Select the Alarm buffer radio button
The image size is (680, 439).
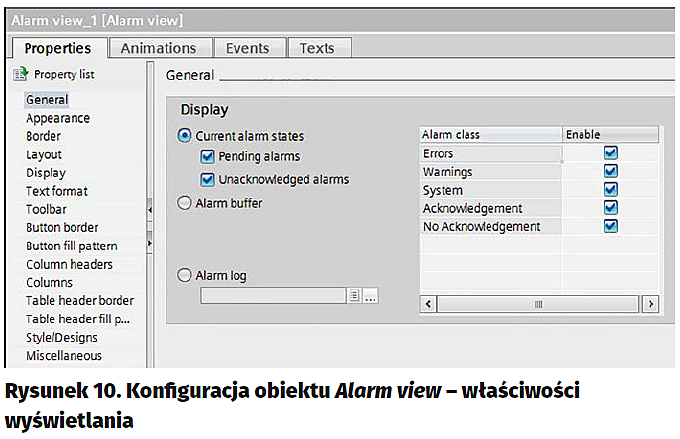click(x=183, y=203)
